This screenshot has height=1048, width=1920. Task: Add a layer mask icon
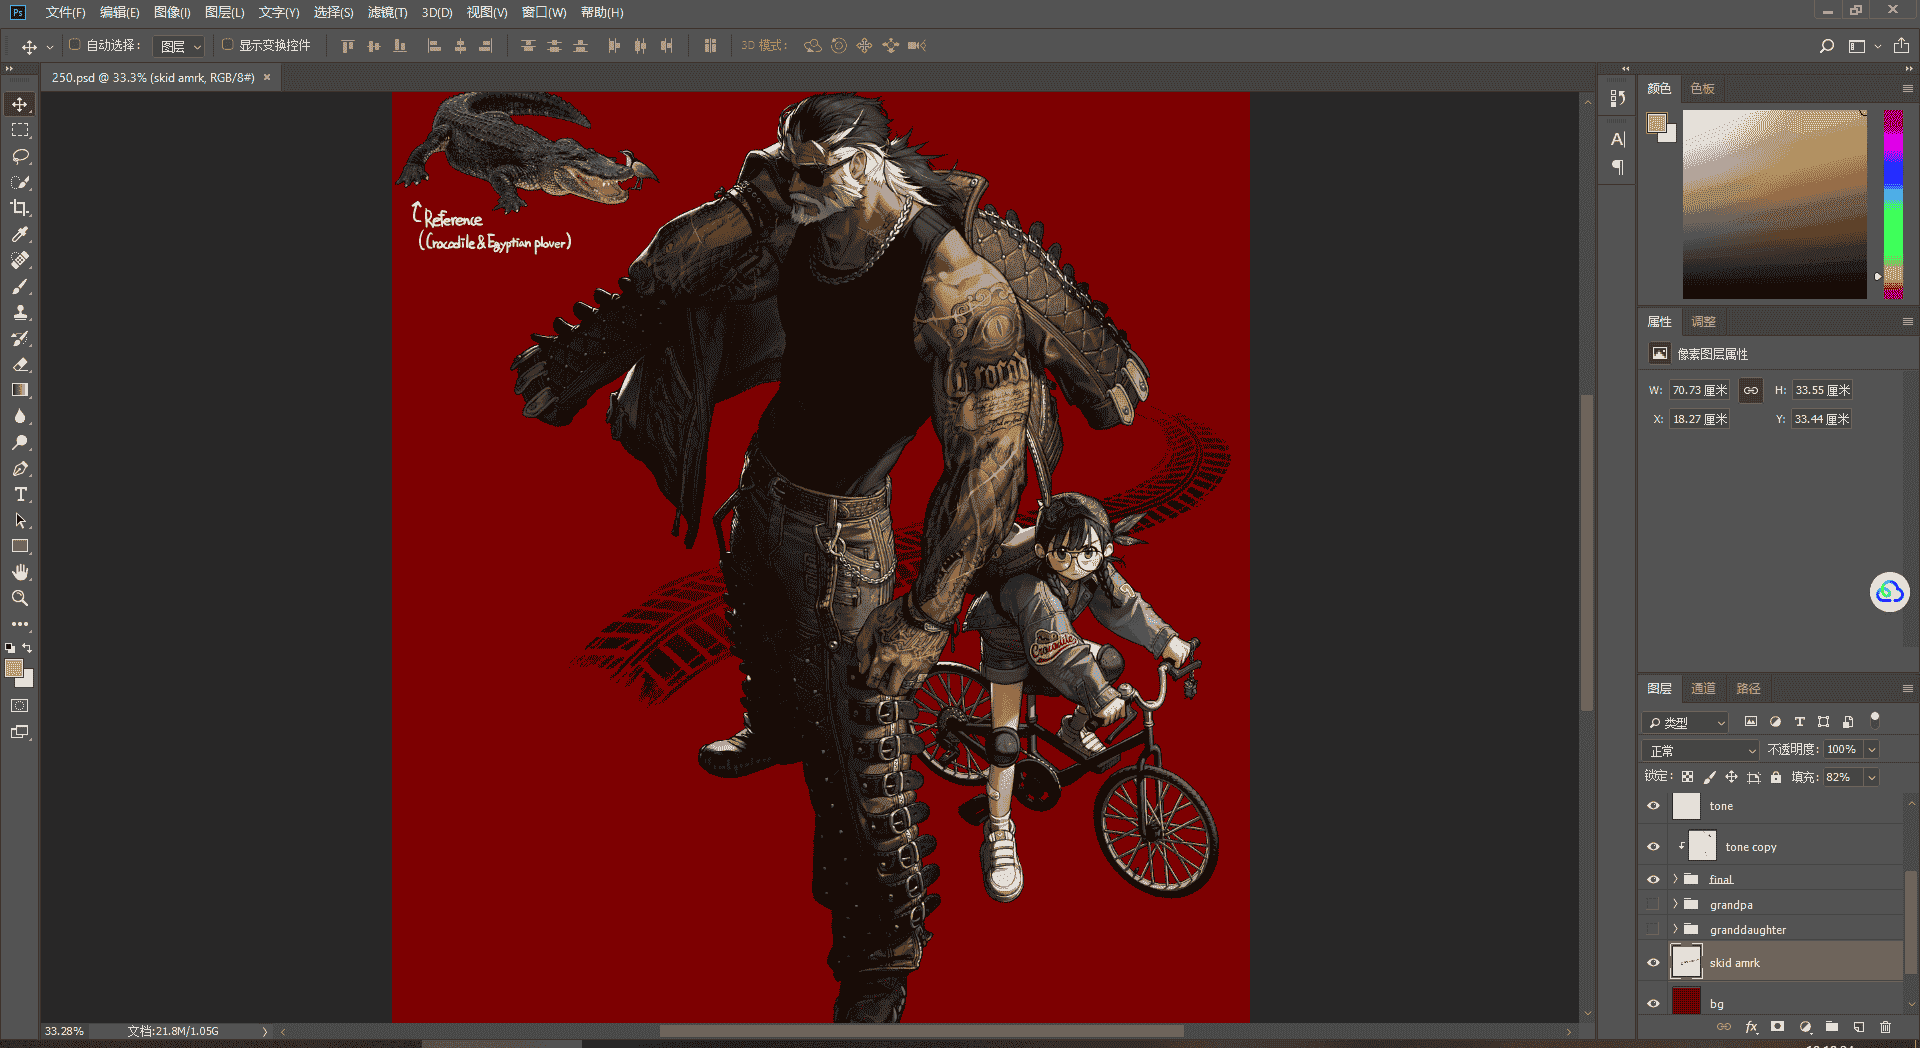1777,1027
